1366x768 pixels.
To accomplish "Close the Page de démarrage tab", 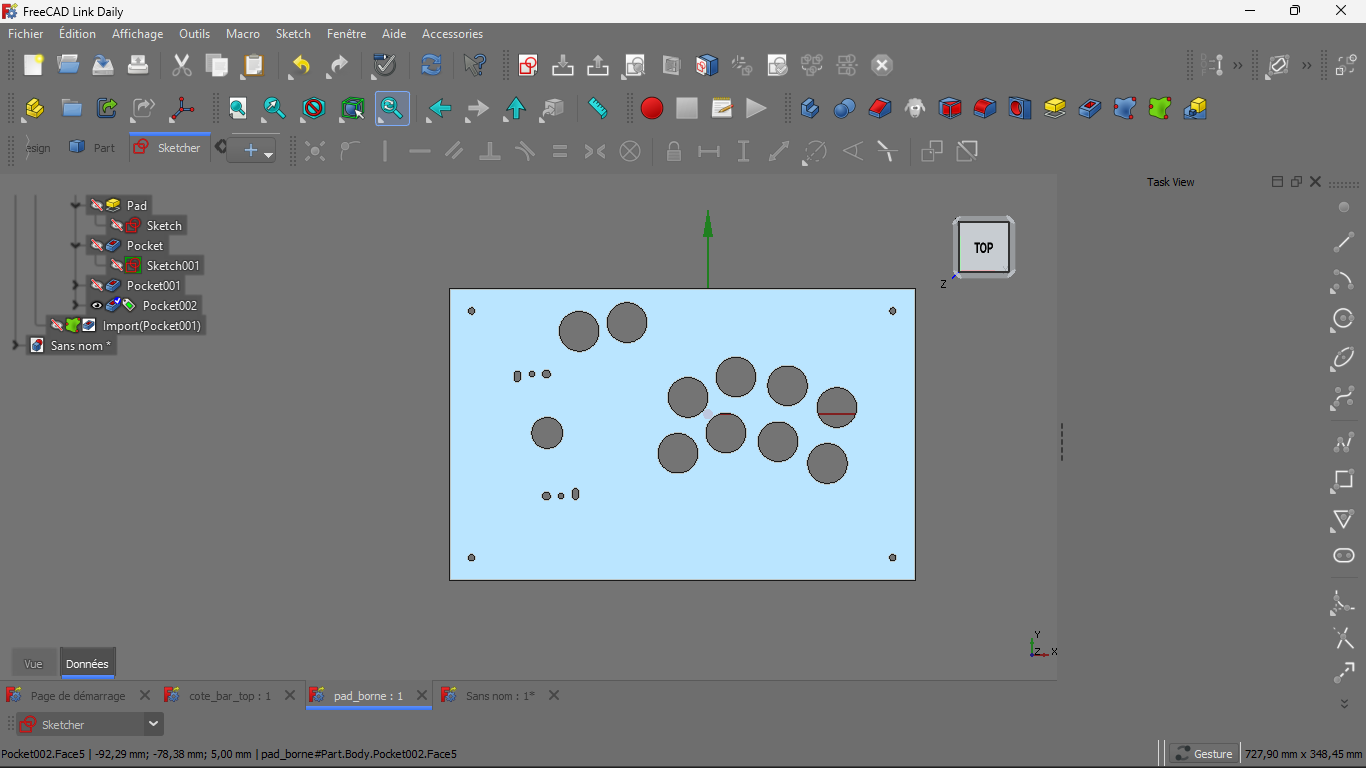I will click(x=145, y=695).
